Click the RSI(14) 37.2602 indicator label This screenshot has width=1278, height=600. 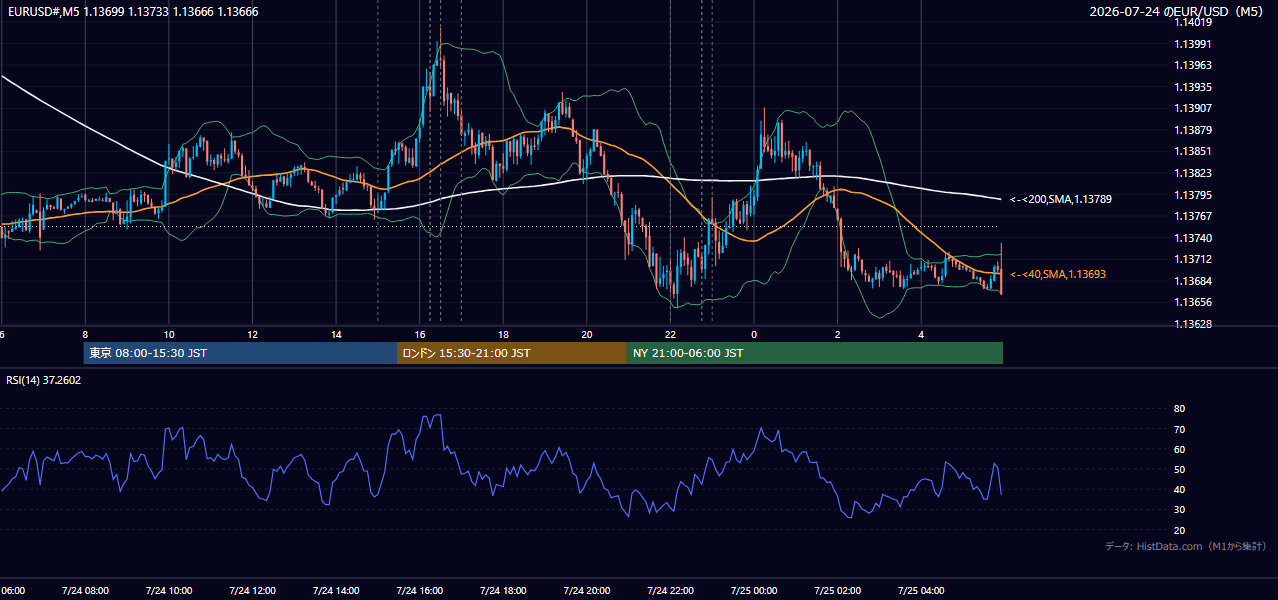pos(44,380)
